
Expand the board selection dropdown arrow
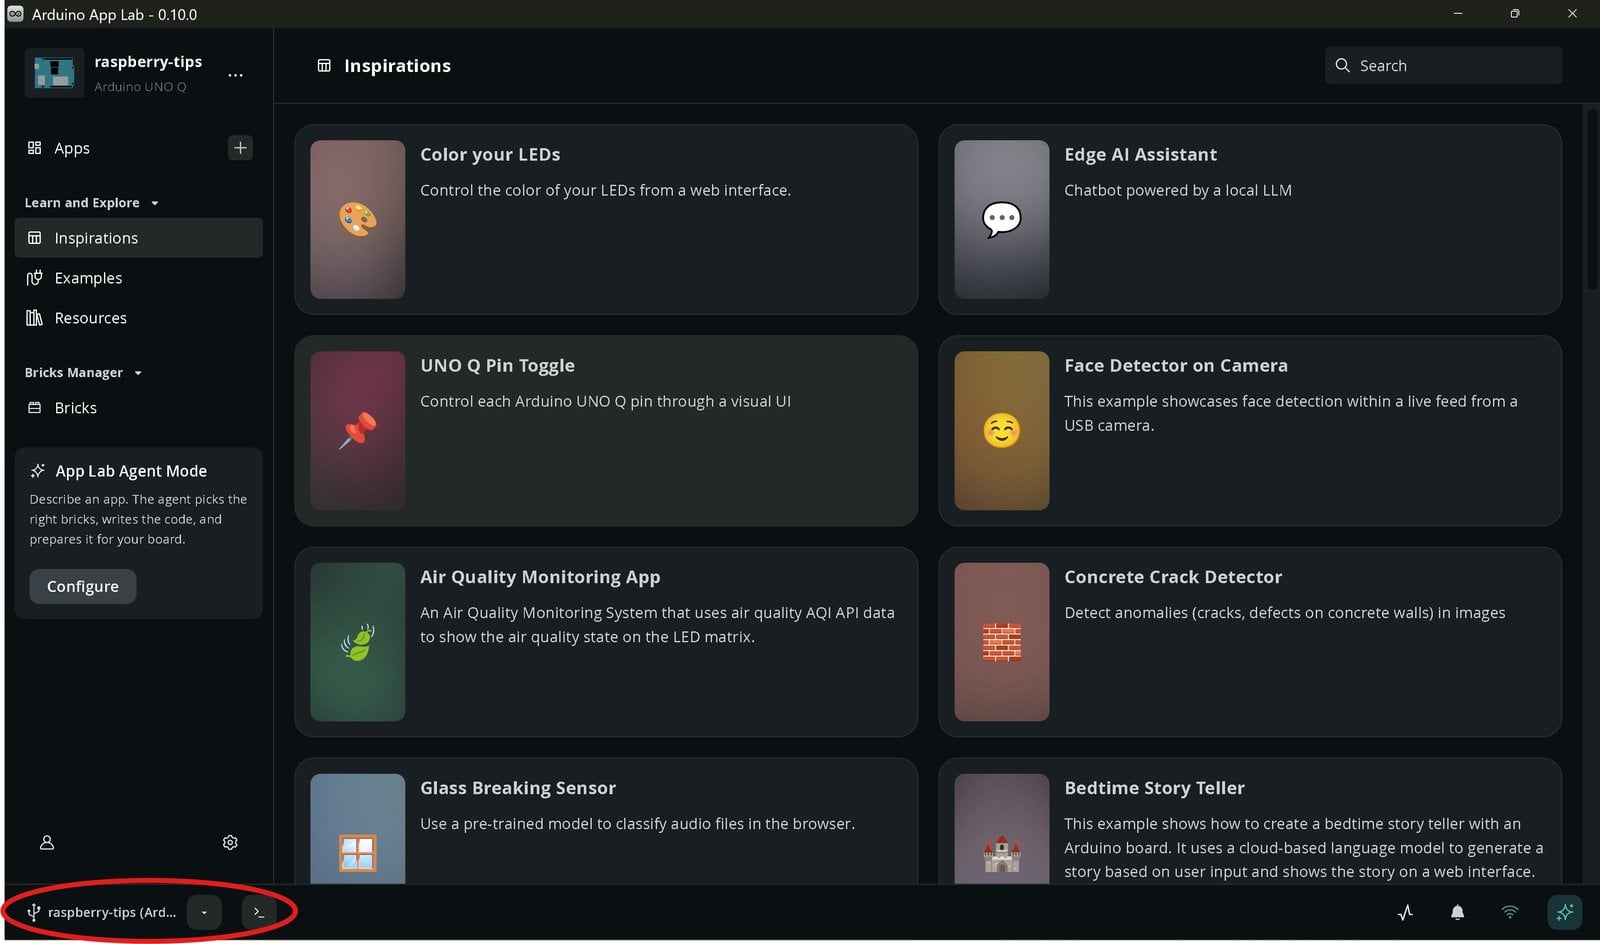pyautogui.click(x=204, y=912)
